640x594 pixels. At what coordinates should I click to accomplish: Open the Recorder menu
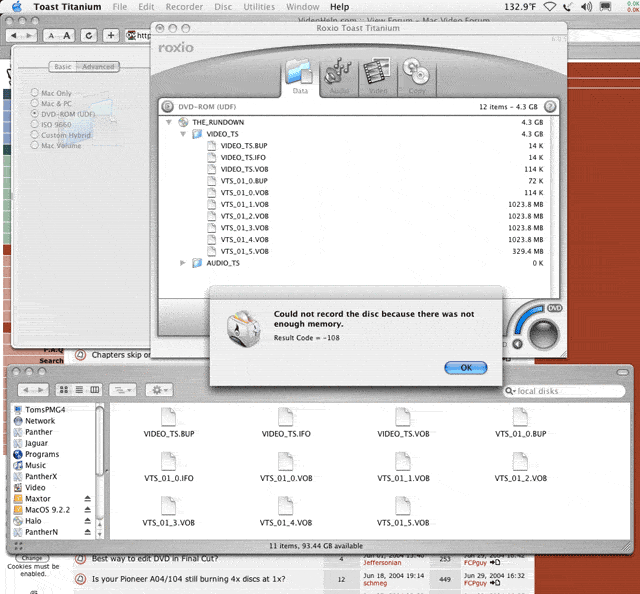tap(184, 7)
